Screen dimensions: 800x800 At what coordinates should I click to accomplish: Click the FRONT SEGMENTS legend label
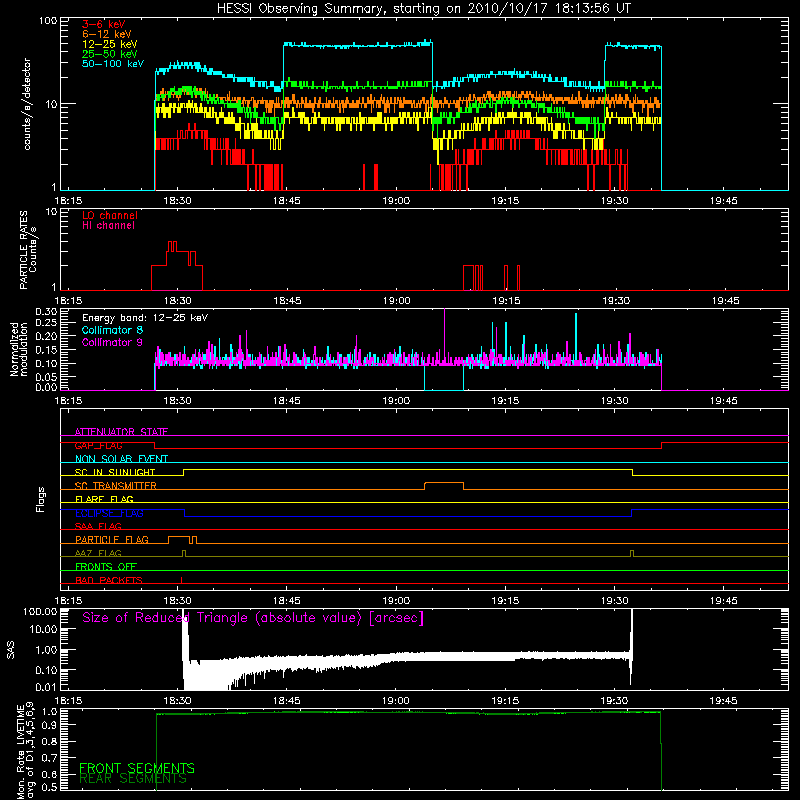[x=137, y=768]
